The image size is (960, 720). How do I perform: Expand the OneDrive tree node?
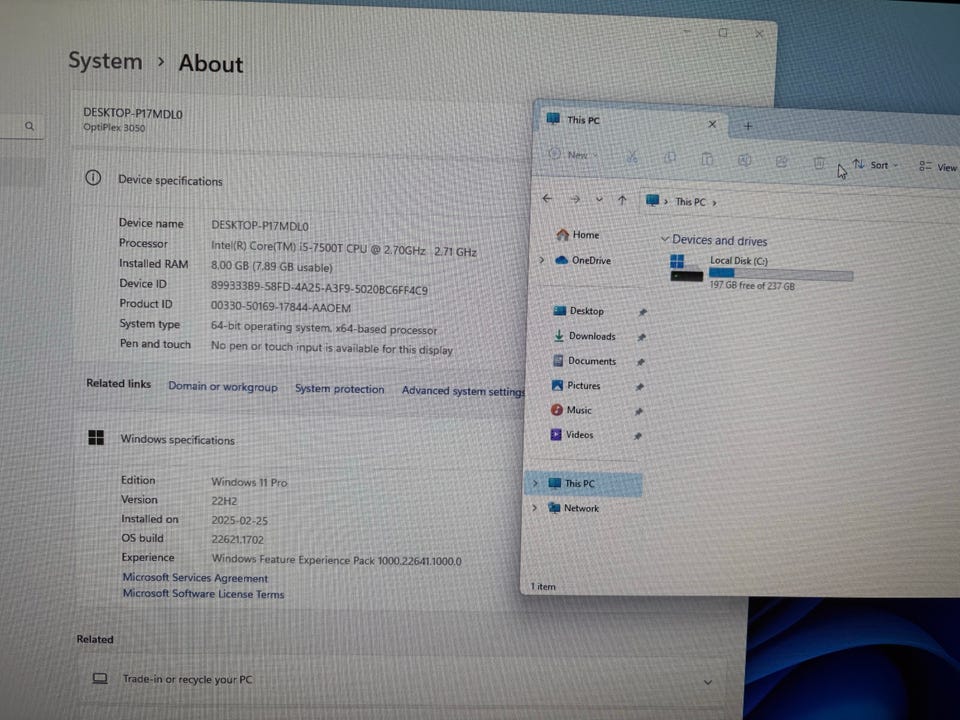tap(541, 260)
